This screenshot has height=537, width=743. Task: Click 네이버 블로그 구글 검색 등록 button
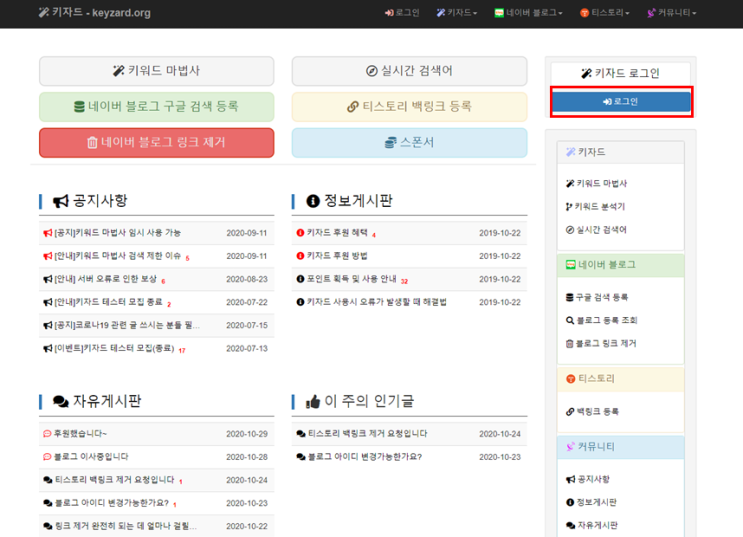tap(156, 107)
